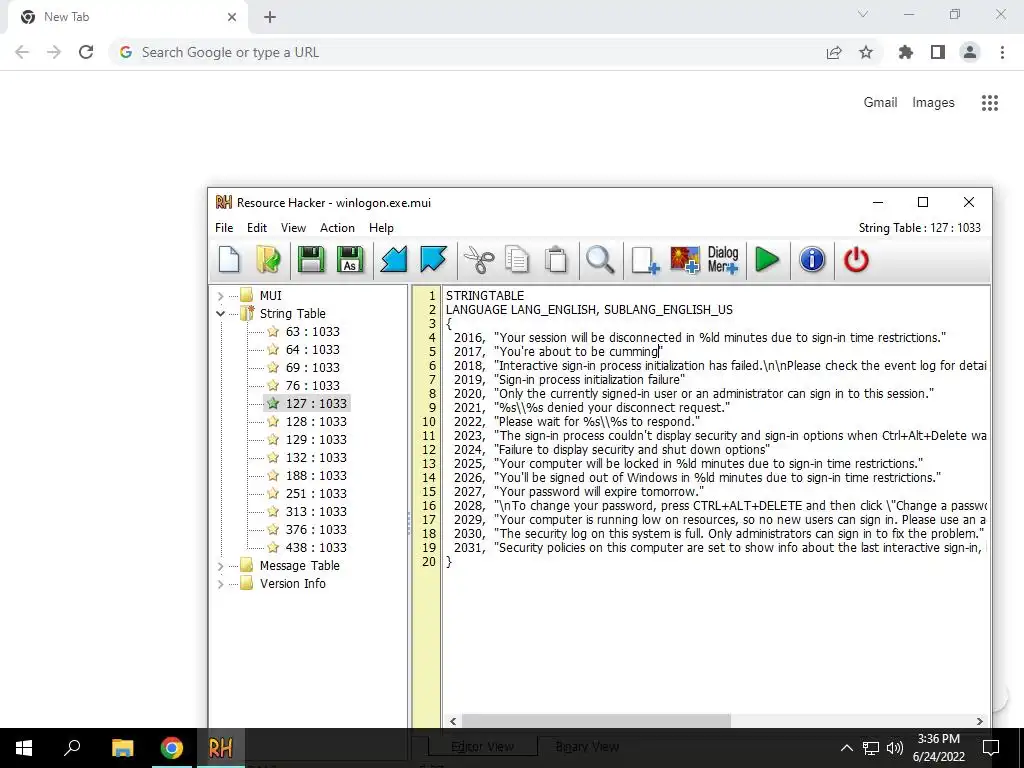Screen dimensions: 1024x768
Task: Open a file with the folder icon
Action: [x=268, y=260]
